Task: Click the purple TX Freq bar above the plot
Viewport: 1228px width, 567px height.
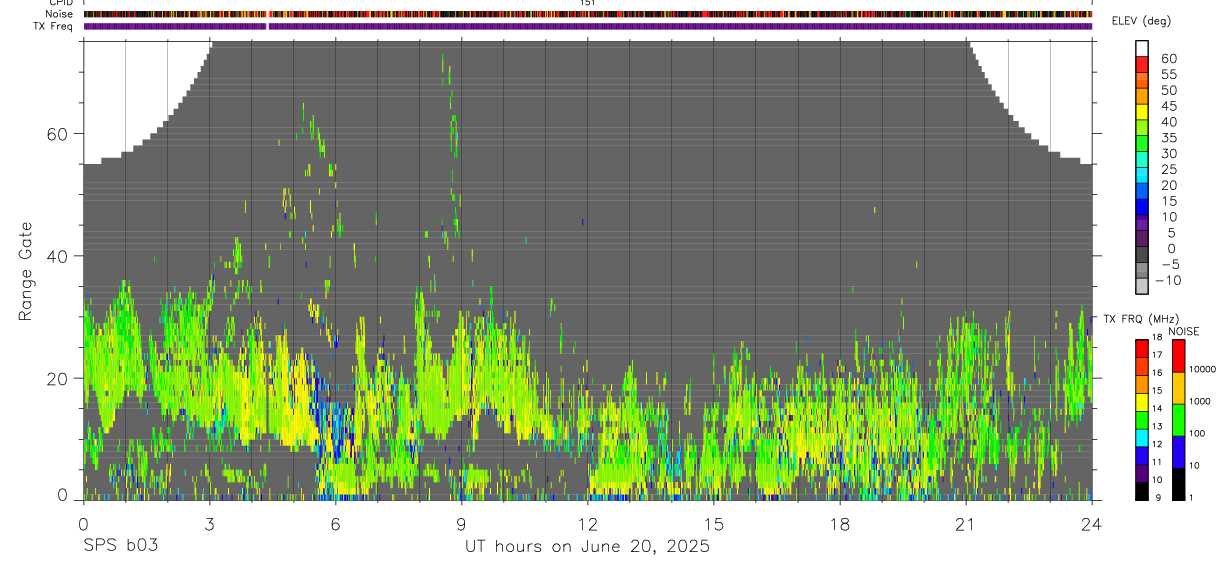Action: point(588,26)
